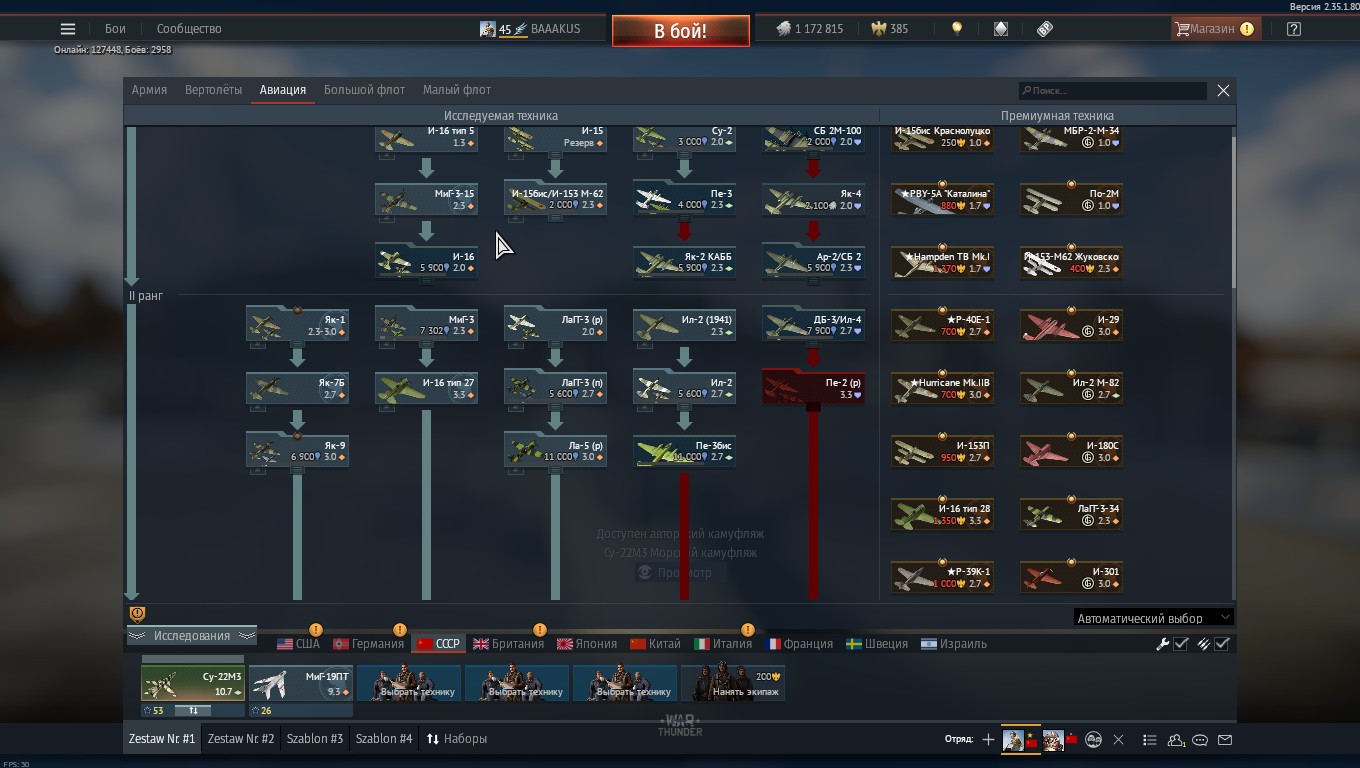Viewport: 1360px width, 768px height.
Task: Select premium И-301 aircraft card
Action: tap(1071, 577)
